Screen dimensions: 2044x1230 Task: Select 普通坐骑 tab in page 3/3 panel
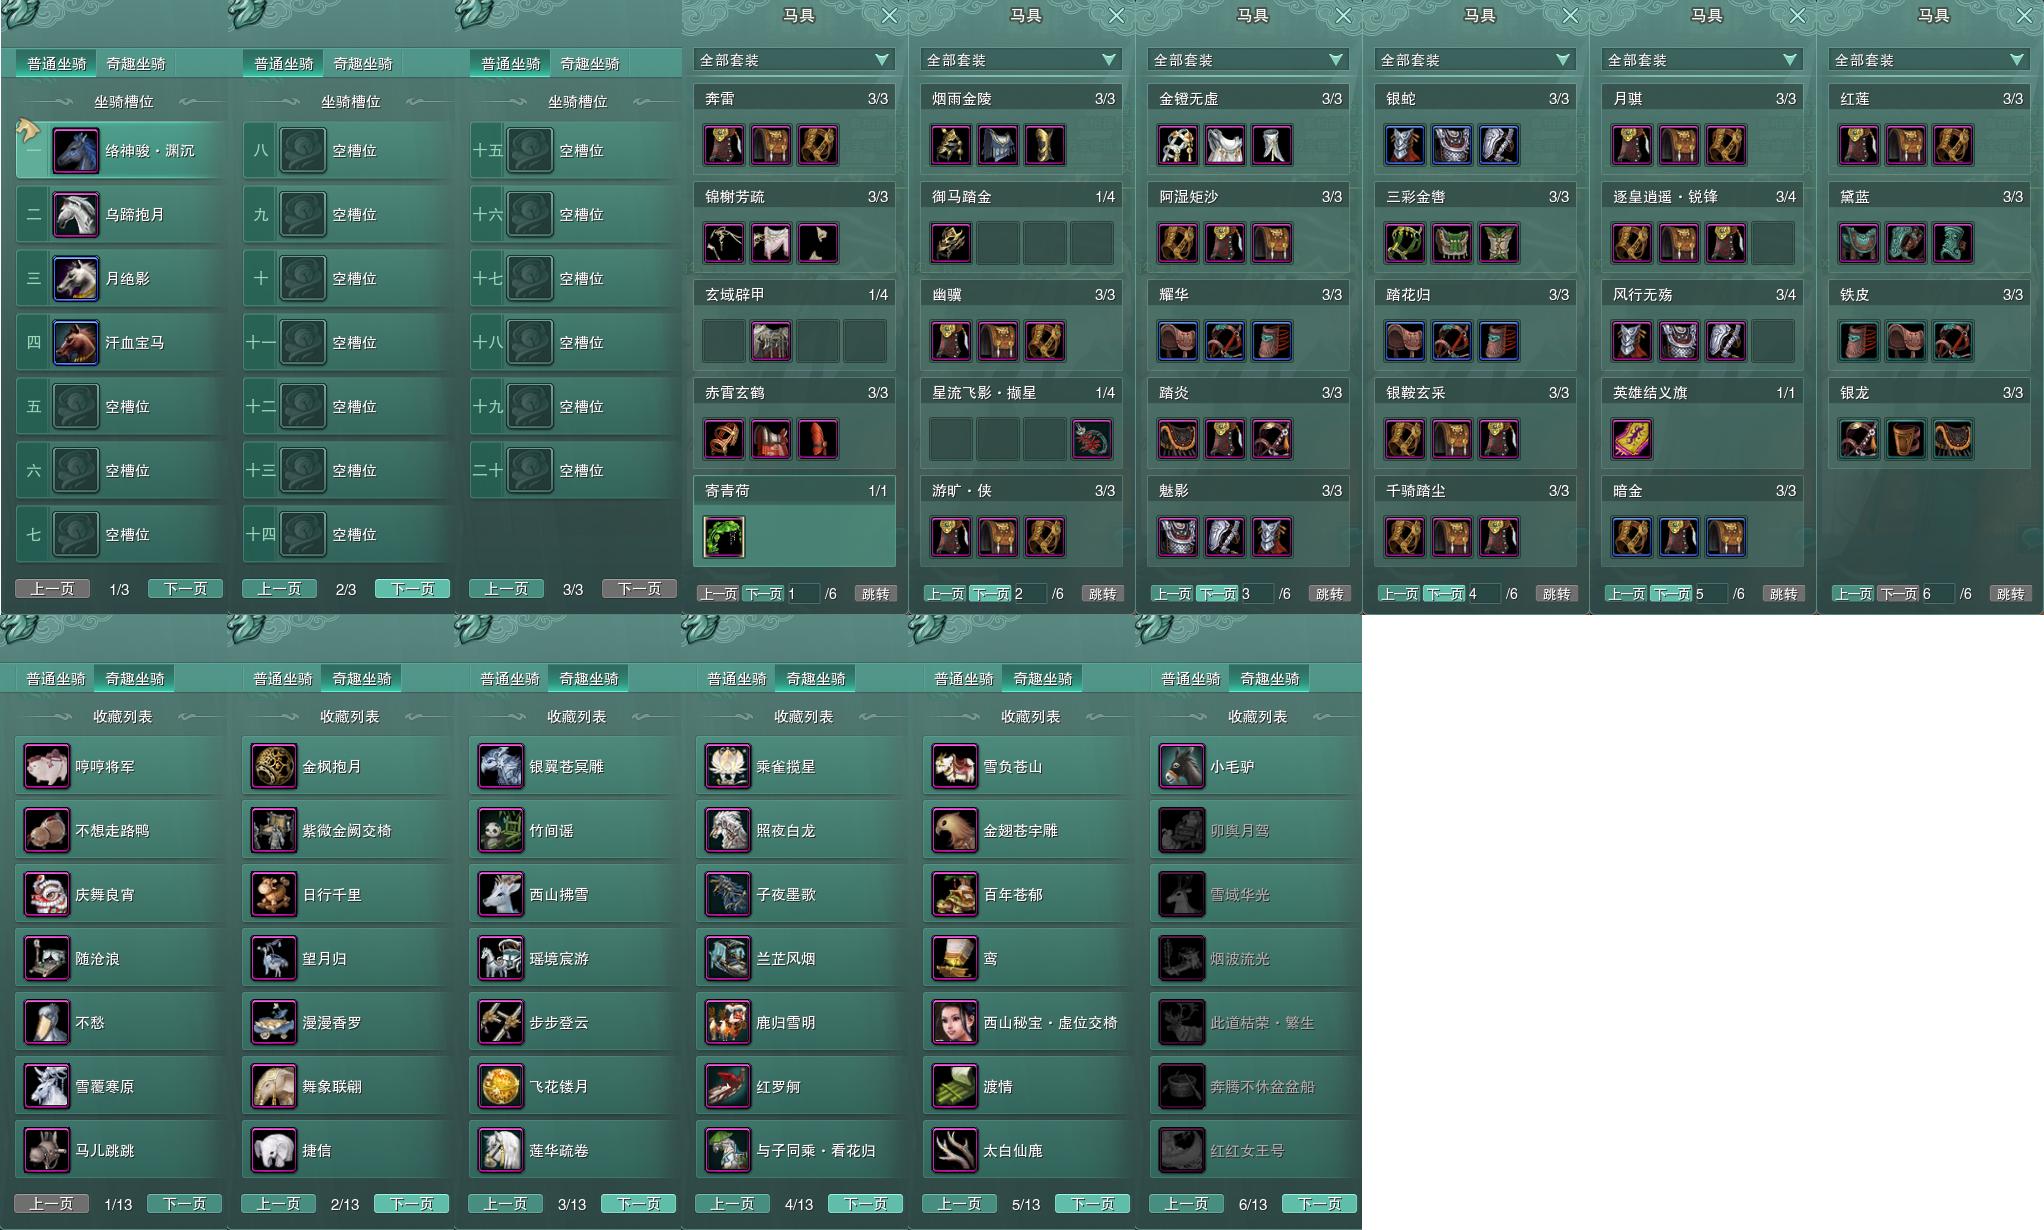[x=511, y=64]
